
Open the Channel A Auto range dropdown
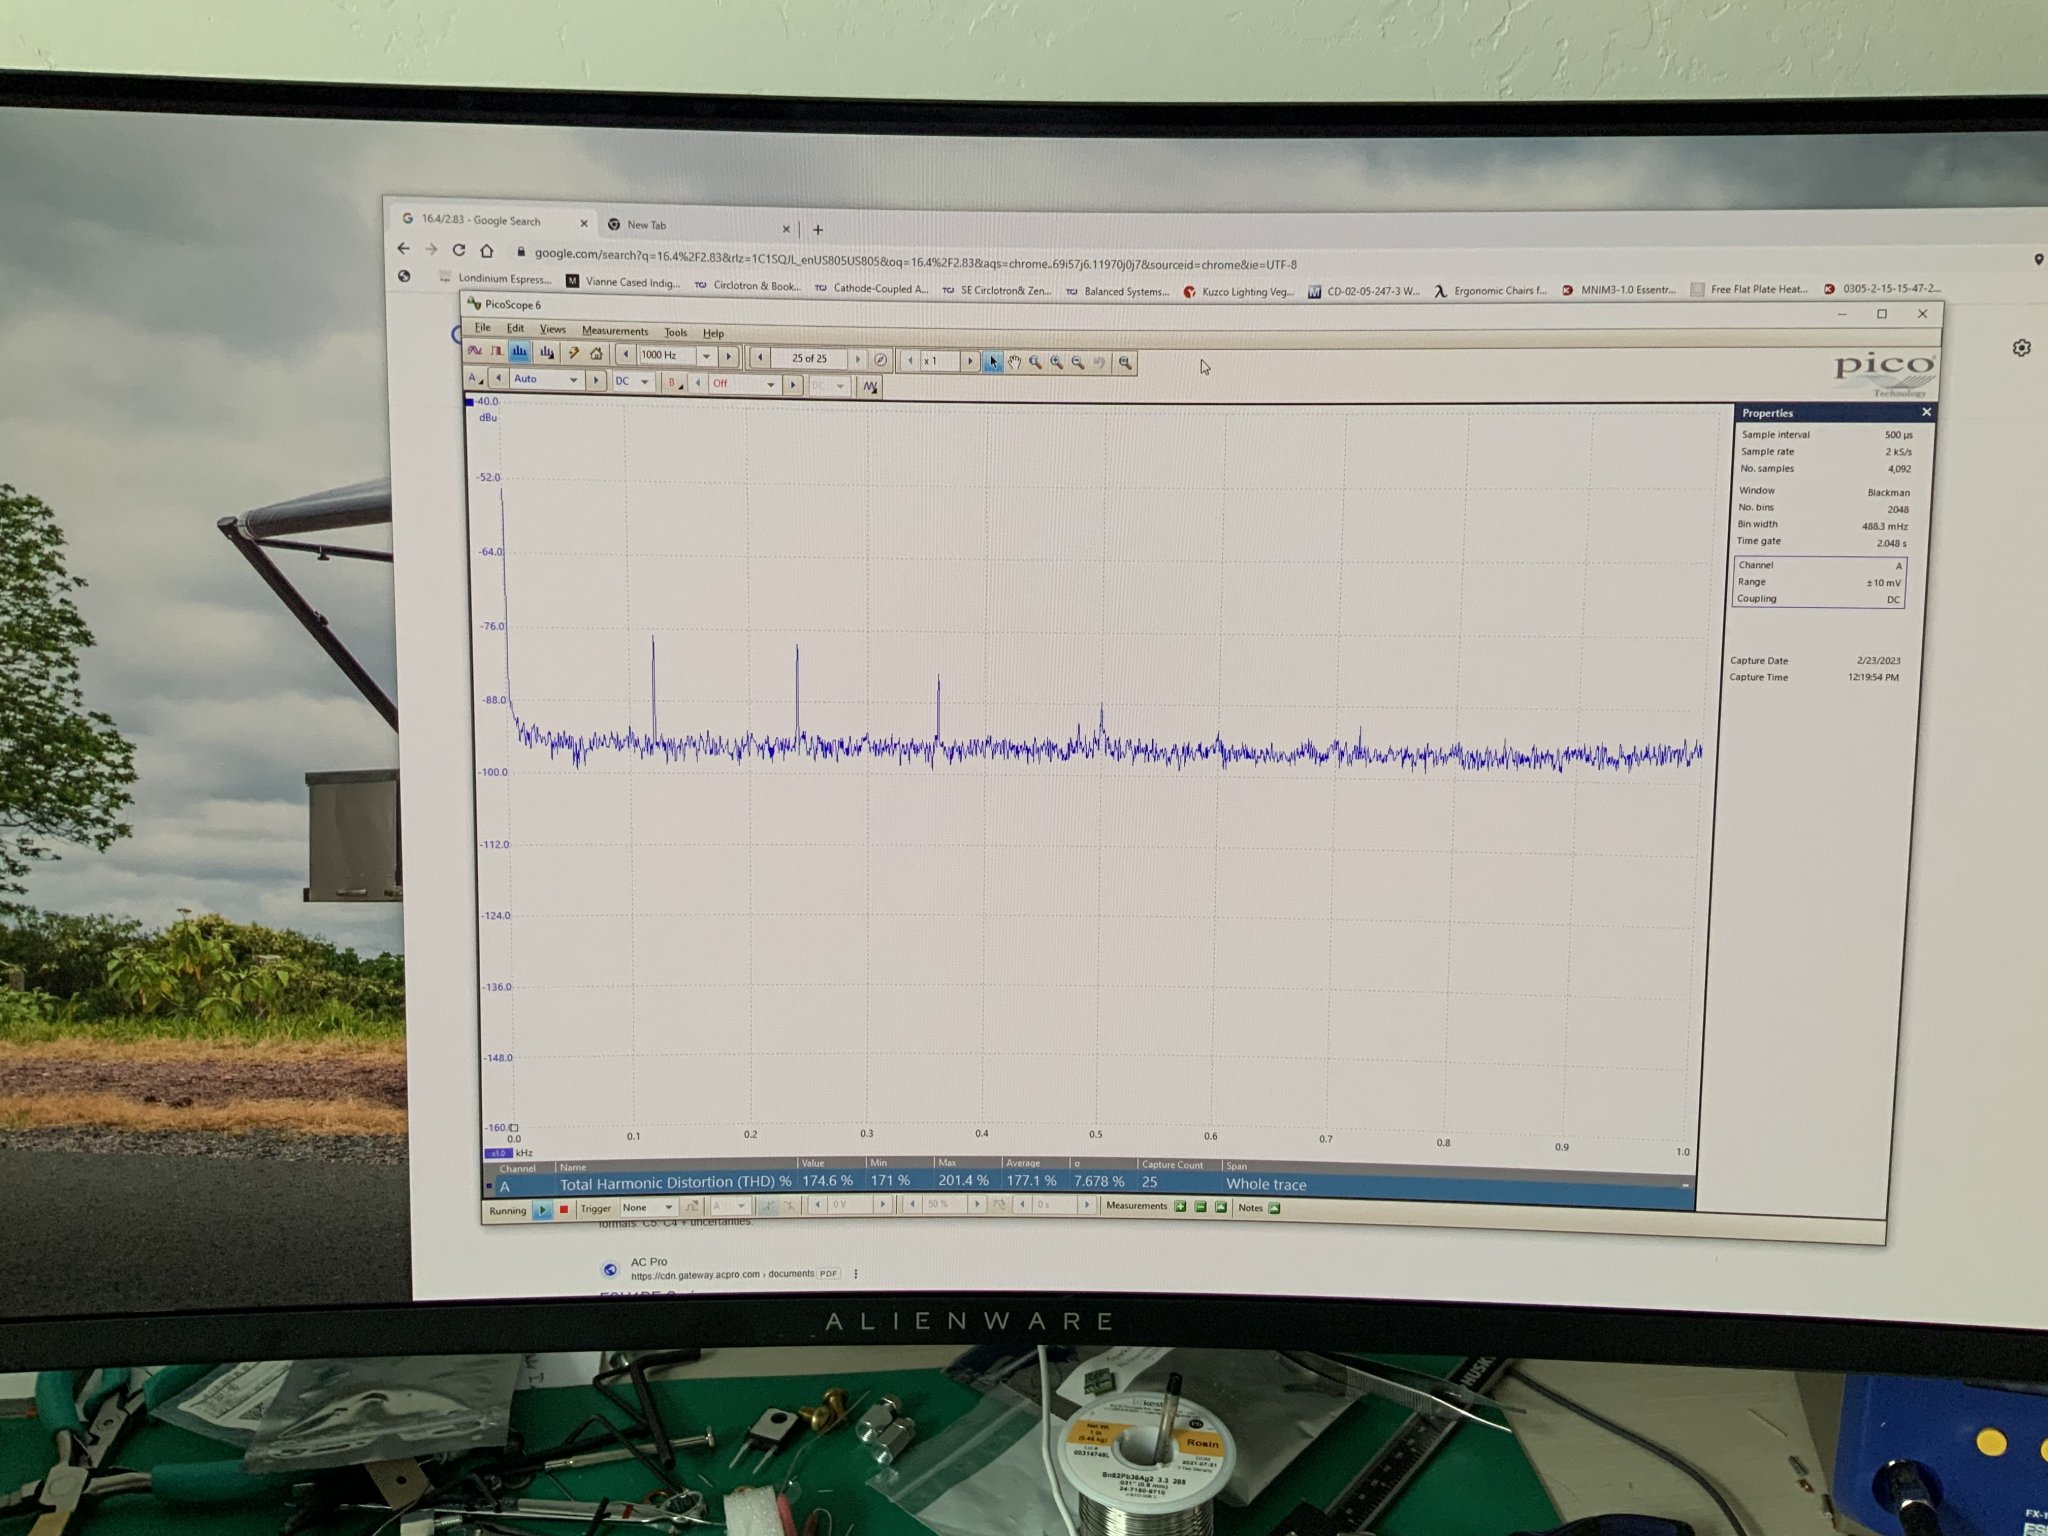pyautogui.click(x=573, y=381)
